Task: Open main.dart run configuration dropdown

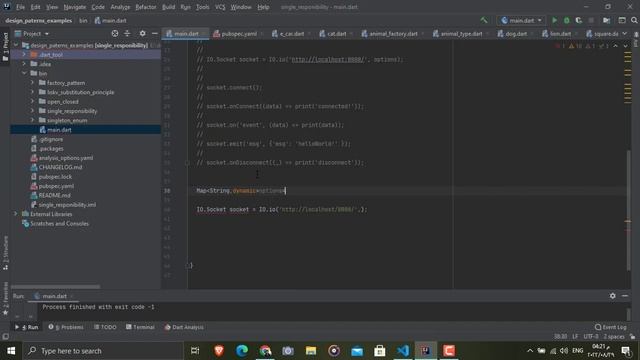Action: click(521, 20)
